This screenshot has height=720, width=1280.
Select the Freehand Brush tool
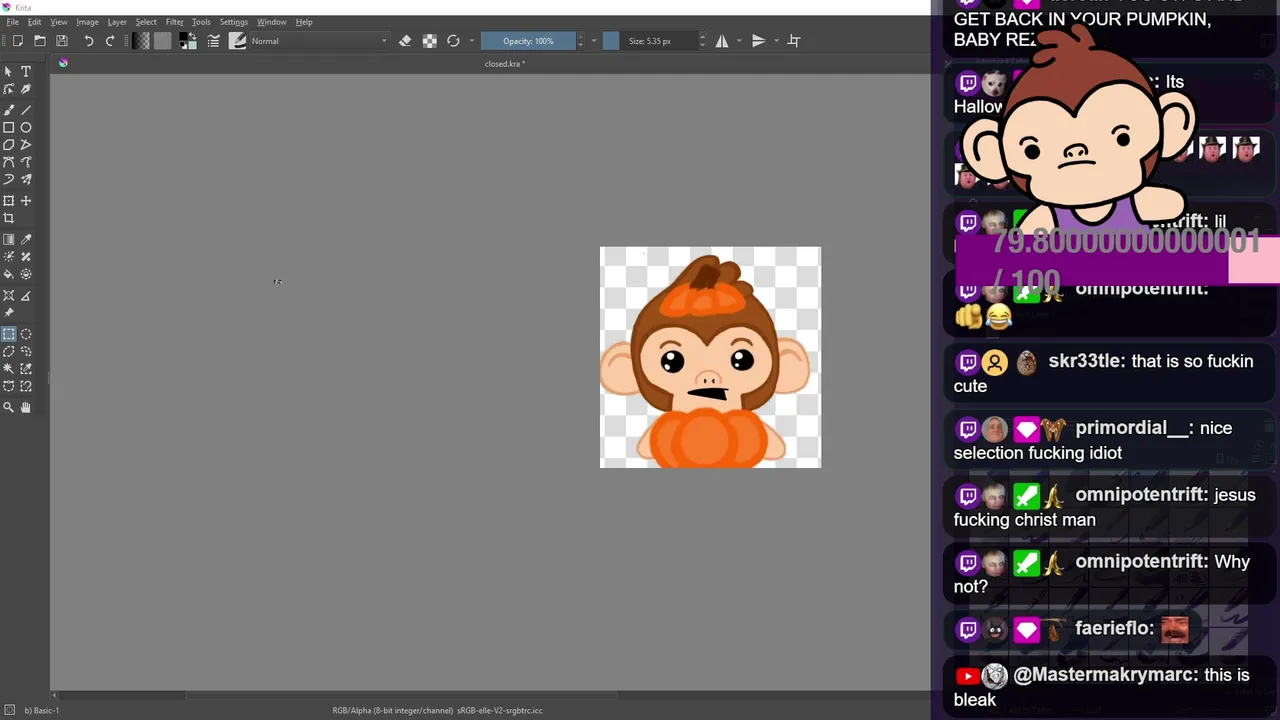[9, 110]
